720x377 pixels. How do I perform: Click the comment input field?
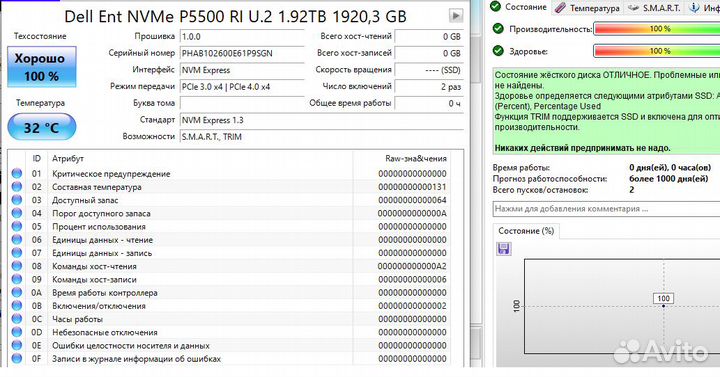606,209
